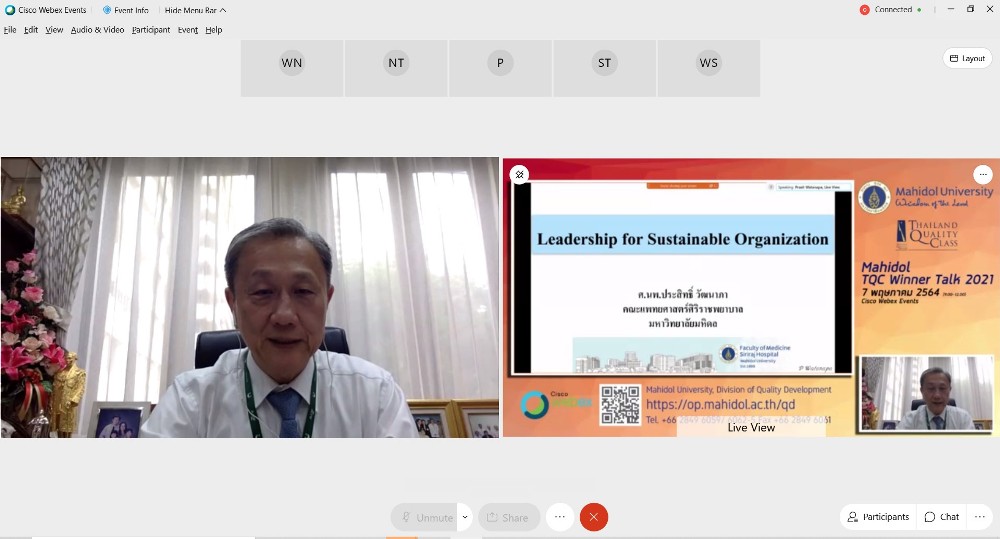
Task: Open the Audio & Video menu
Action: [x=97, y=30]
